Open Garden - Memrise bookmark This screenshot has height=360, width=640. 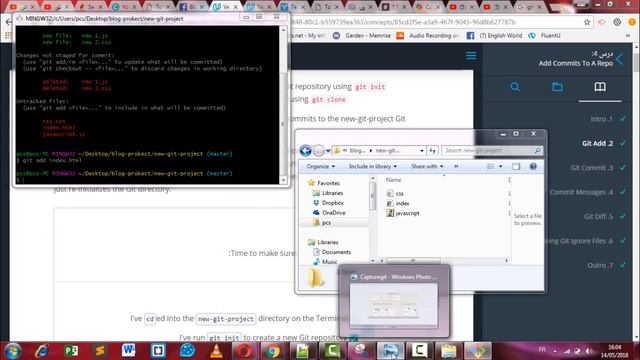(362, 36)
